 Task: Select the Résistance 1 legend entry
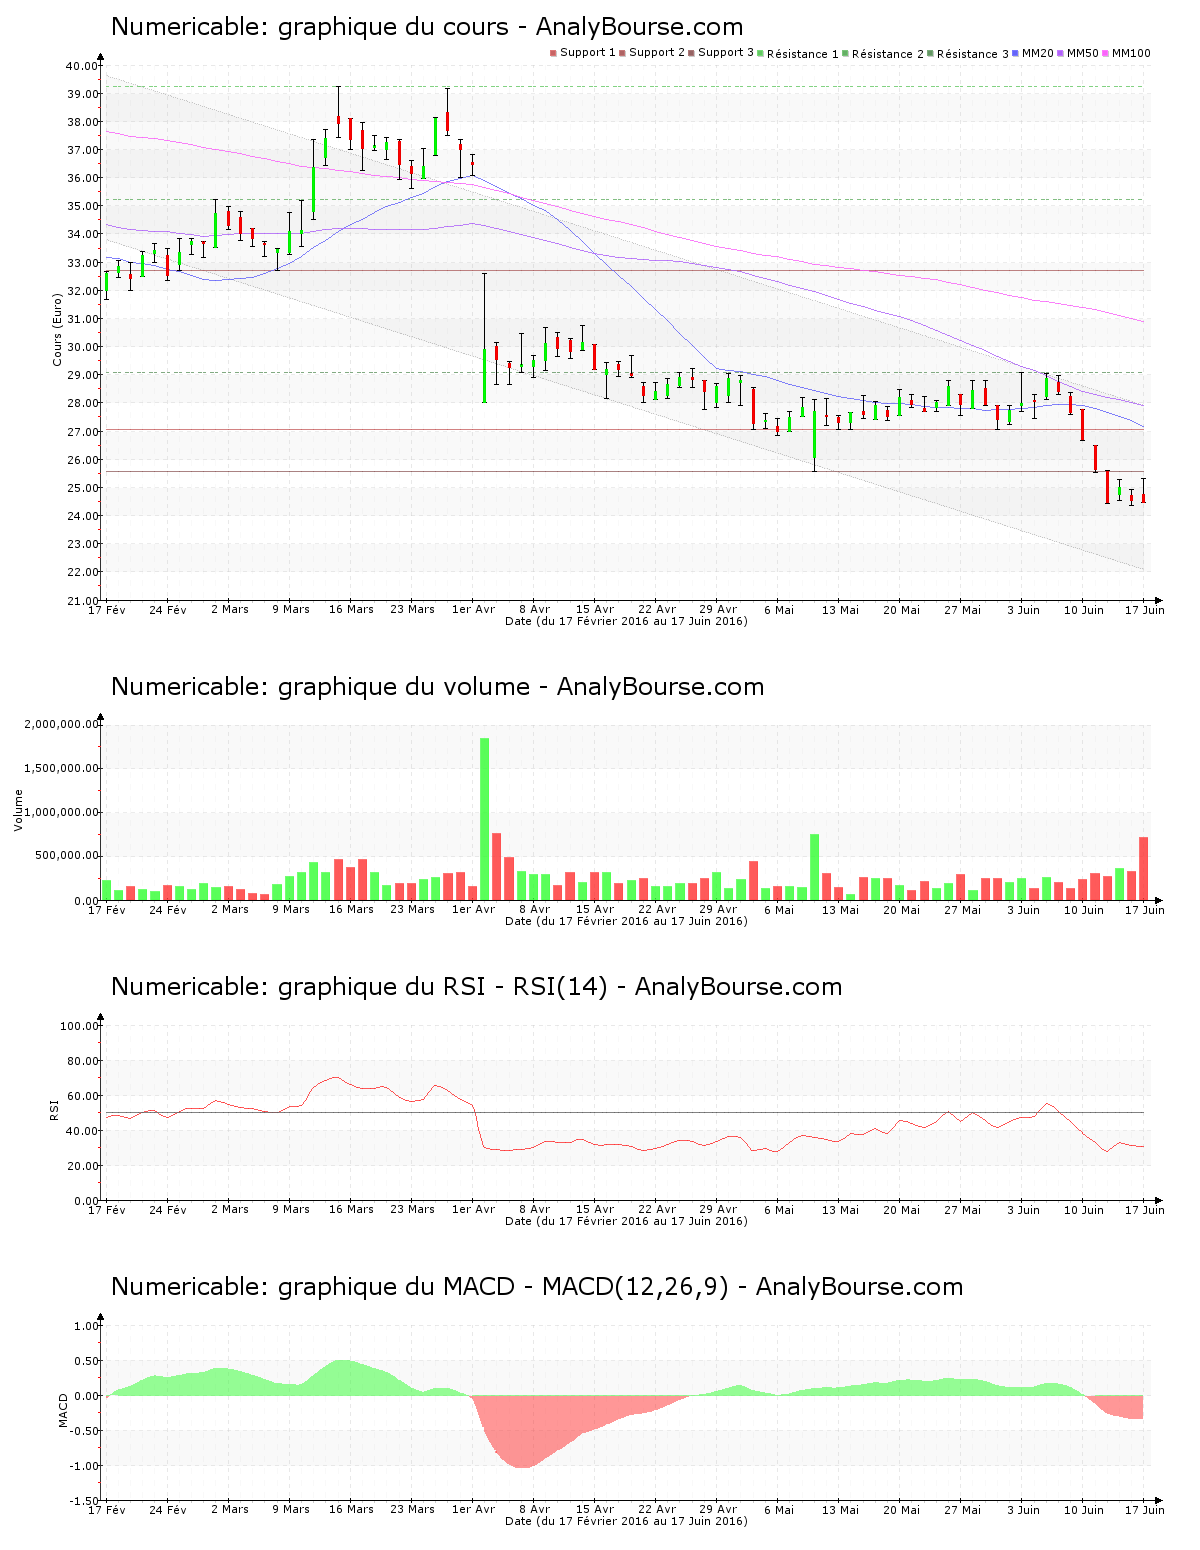pos(798,54)
